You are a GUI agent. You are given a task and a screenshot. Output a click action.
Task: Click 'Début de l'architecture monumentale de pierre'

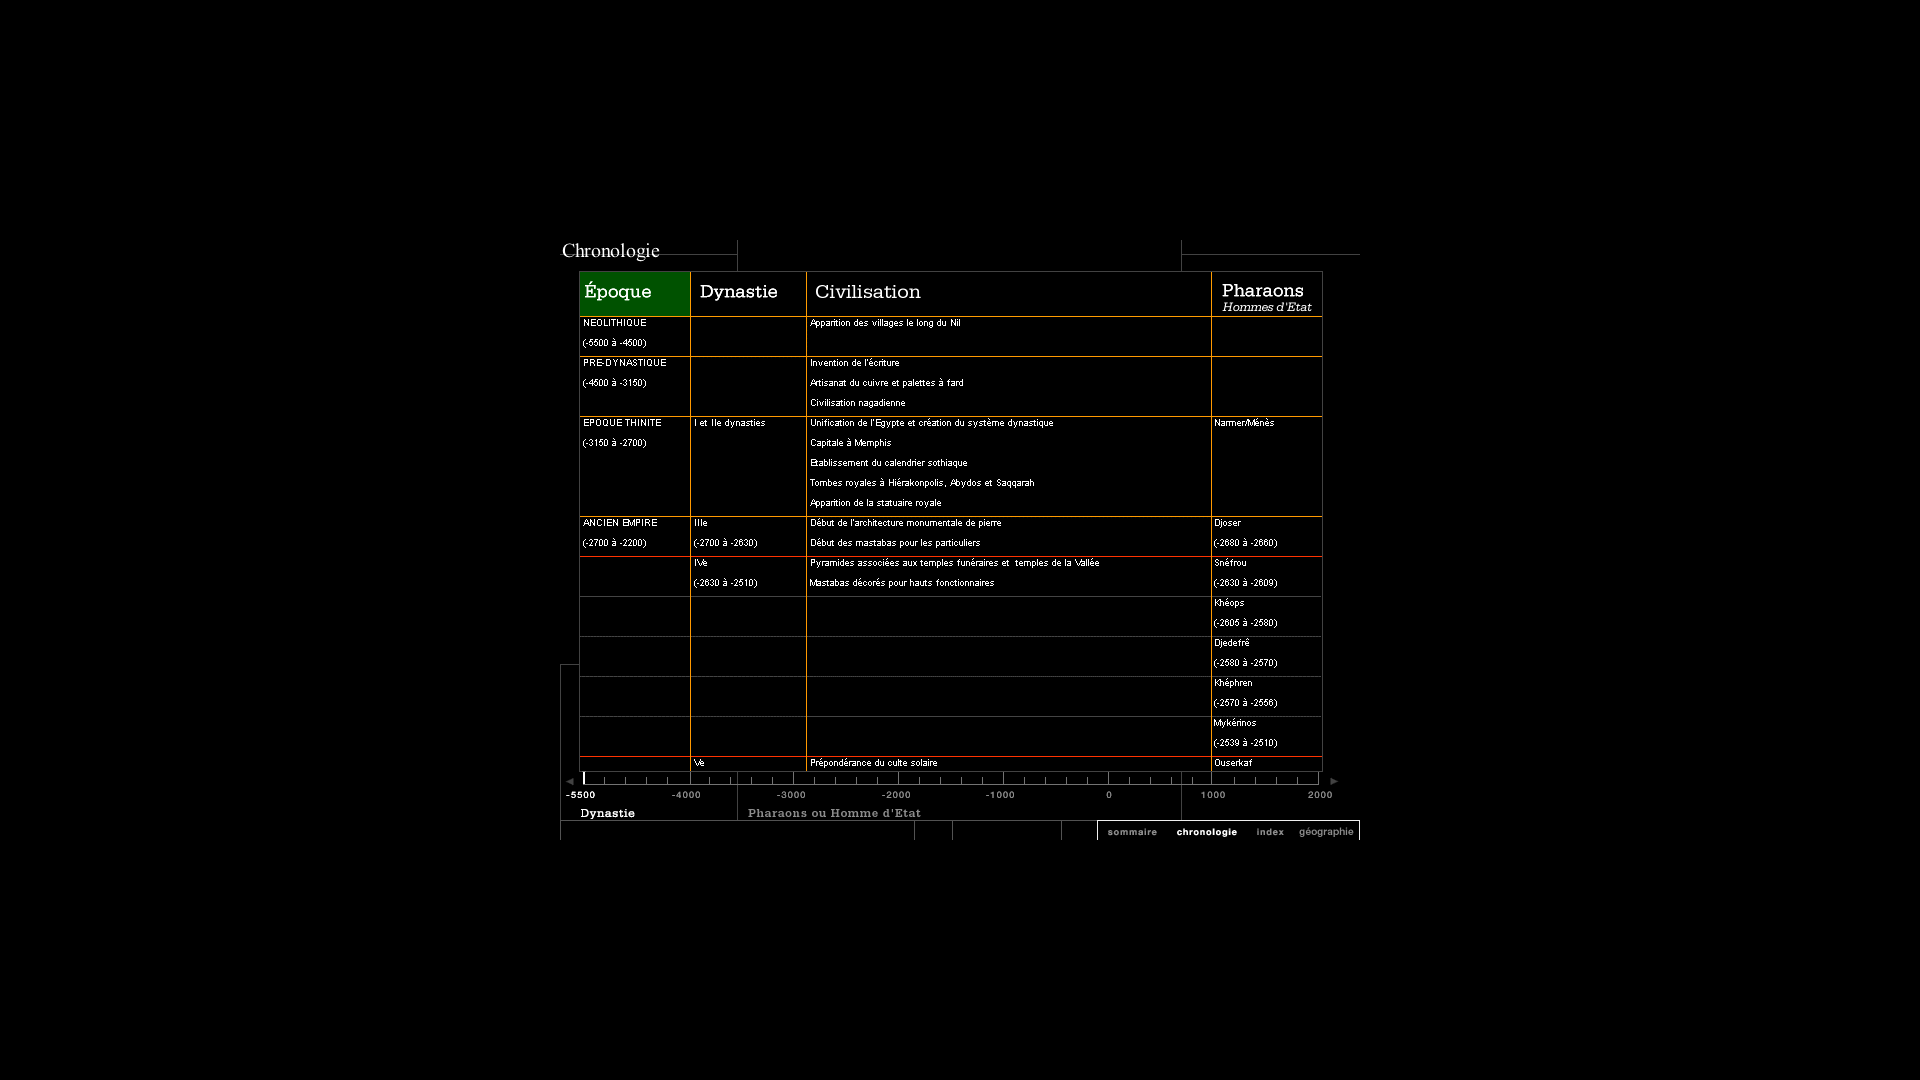[905, 523]
